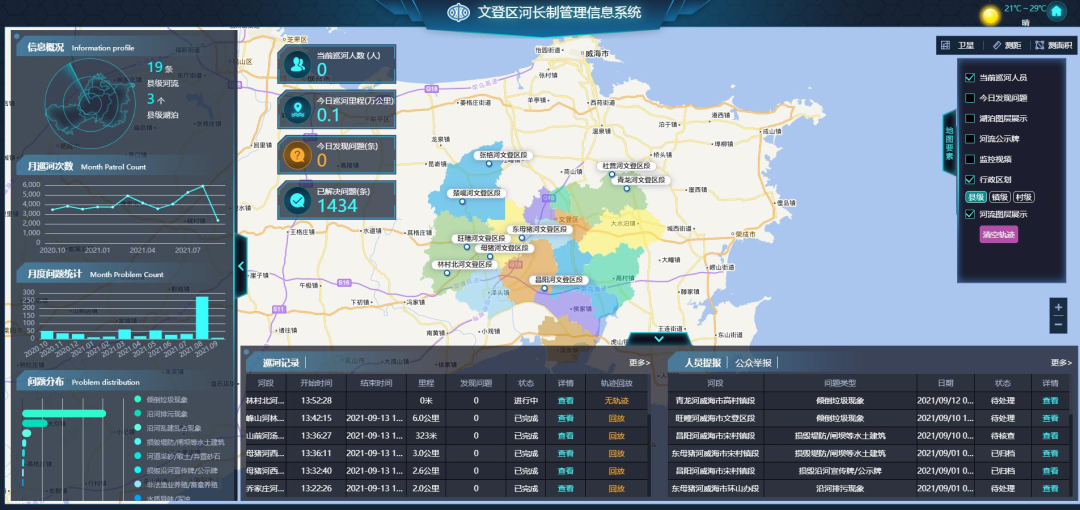Image resolution: width=1080 pixels, height=510 pixels.
Task: Select the 镇级 administrative level option
Action: 998,197
